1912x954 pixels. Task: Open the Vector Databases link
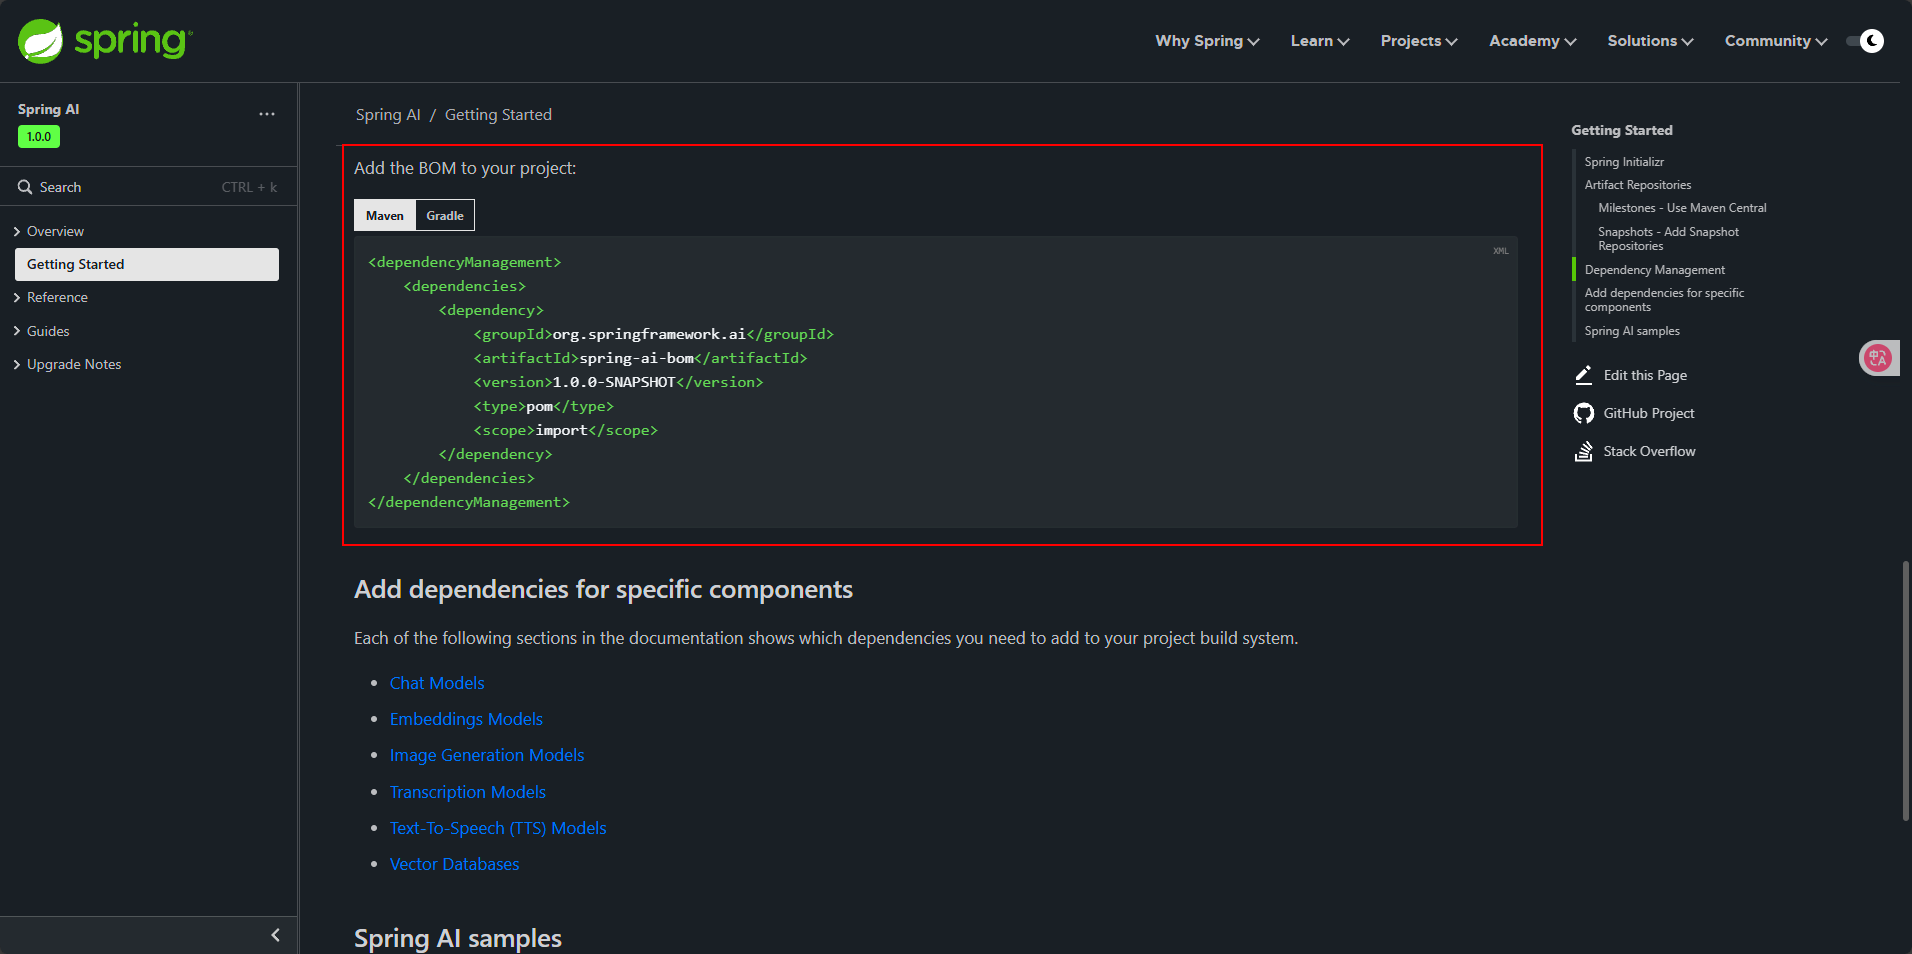pos(454,864)
